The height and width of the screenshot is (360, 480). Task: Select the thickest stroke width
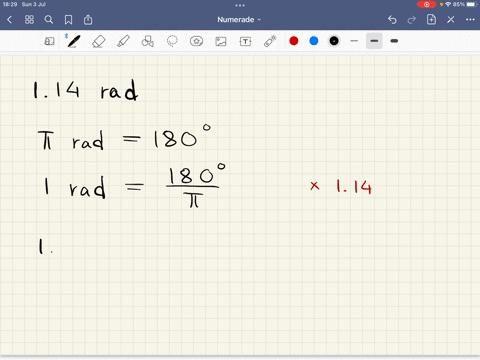pos(394,41)
